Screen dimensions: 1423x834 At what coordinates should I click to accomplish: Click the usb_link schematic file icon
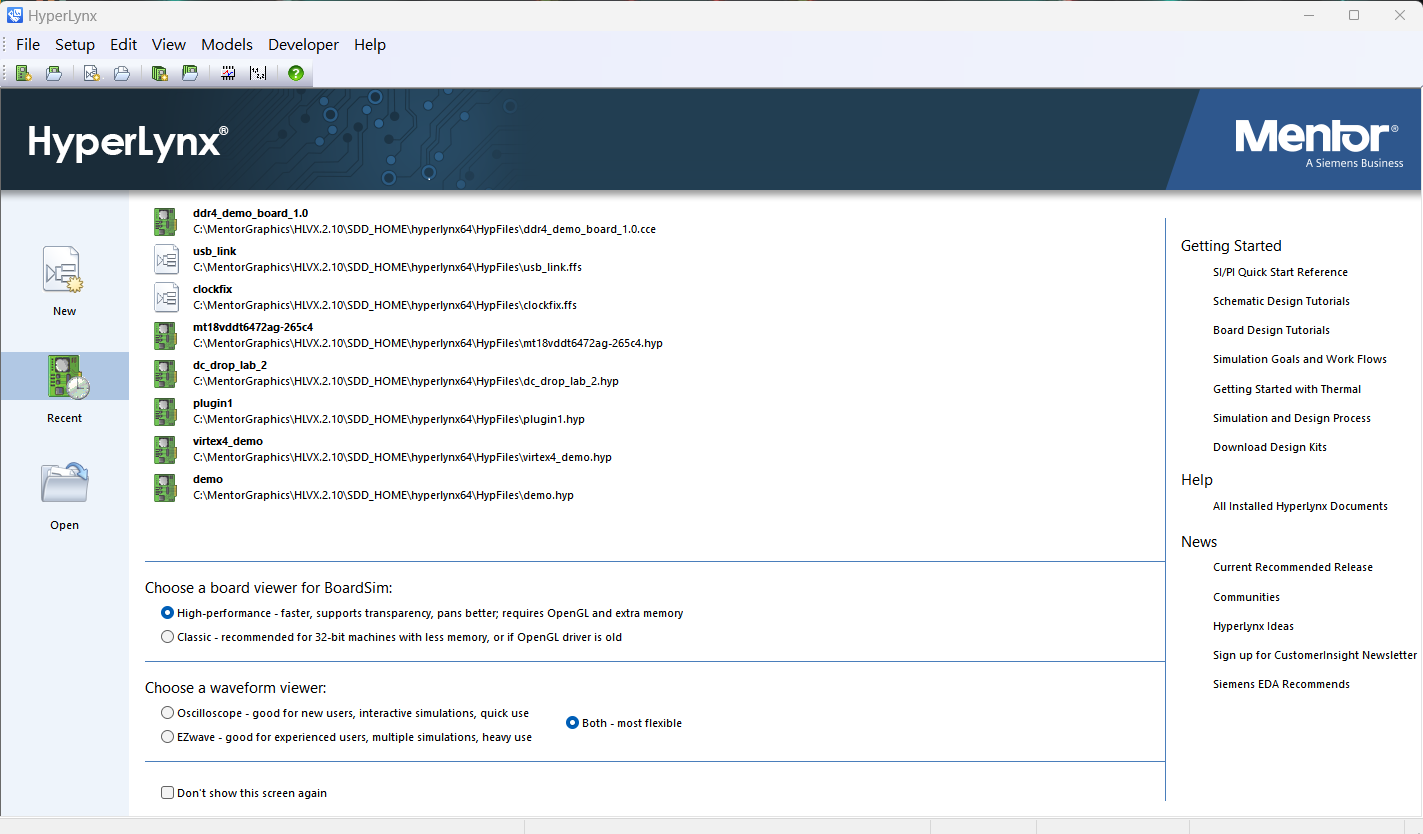pos(165,260)
